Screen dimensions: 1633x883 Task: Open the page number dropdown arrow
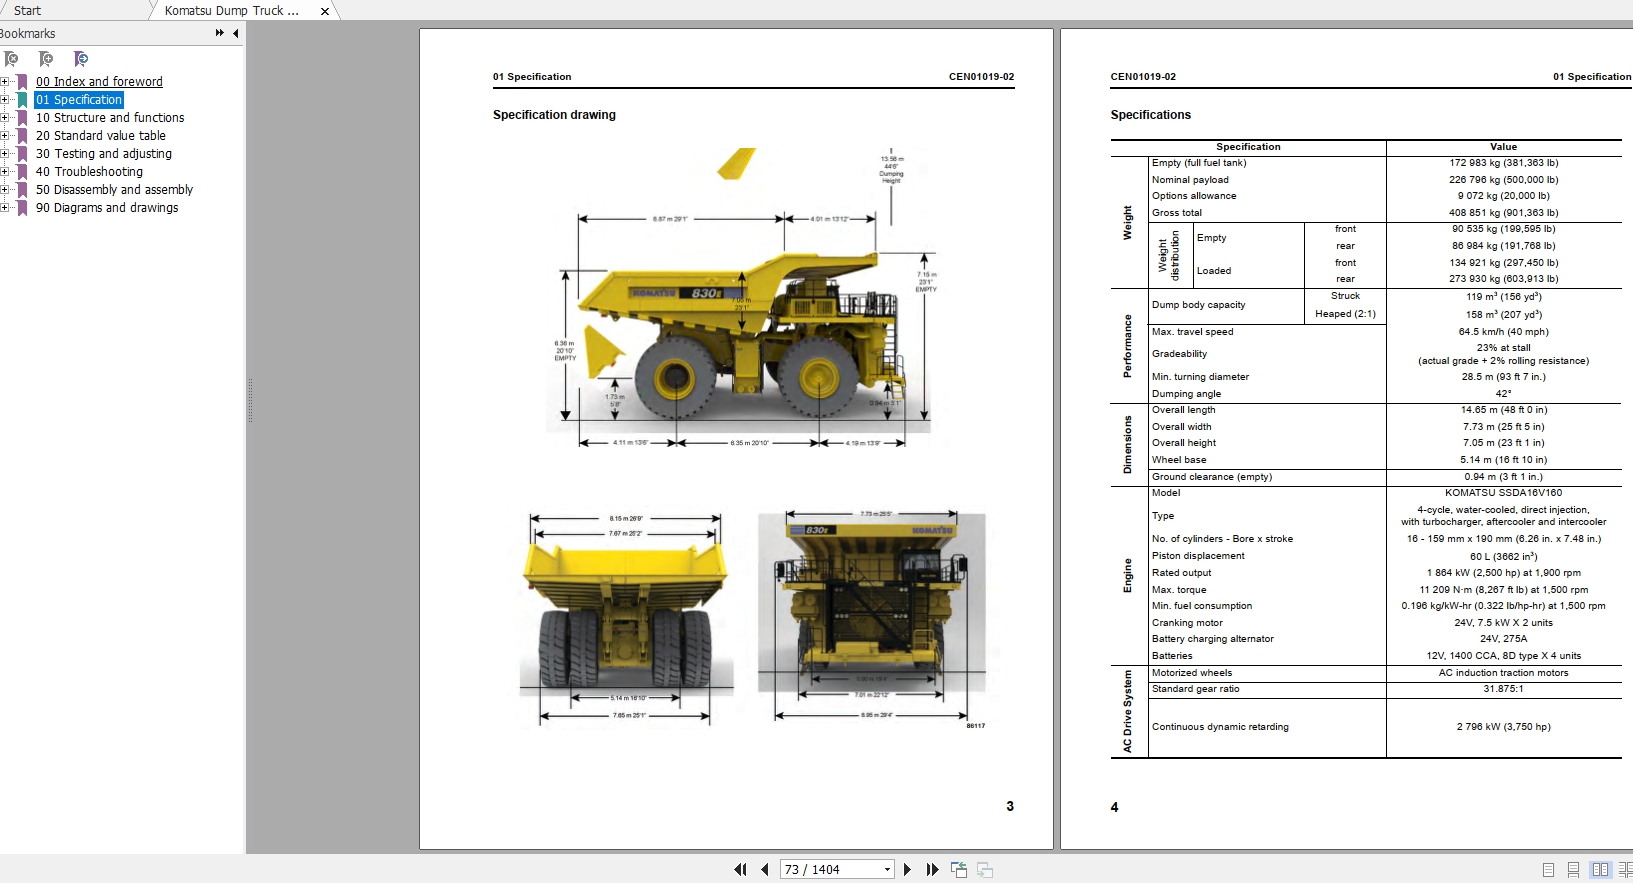887,870
